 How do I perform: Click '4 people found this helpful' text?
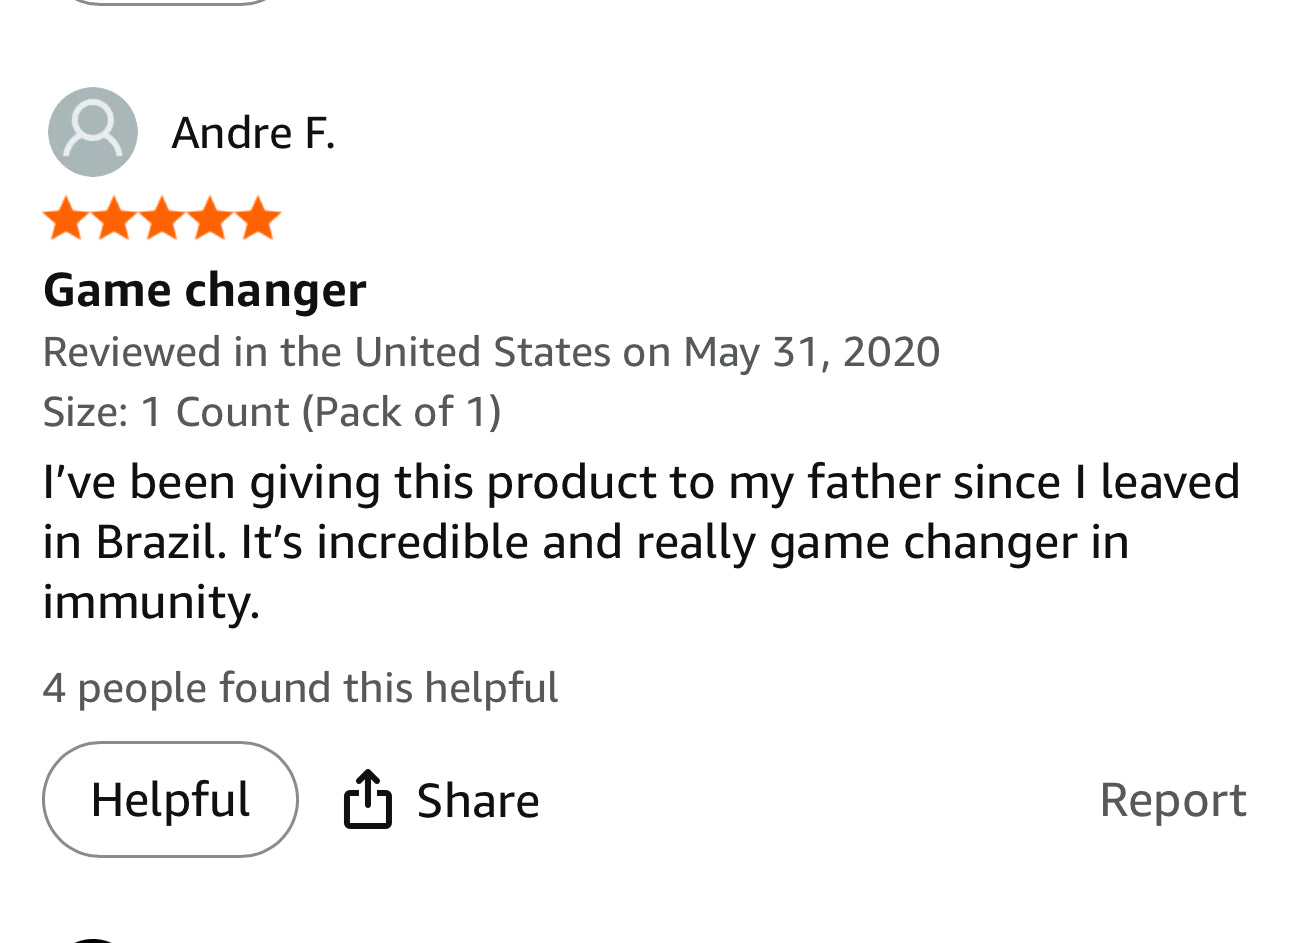coord(300,688)
